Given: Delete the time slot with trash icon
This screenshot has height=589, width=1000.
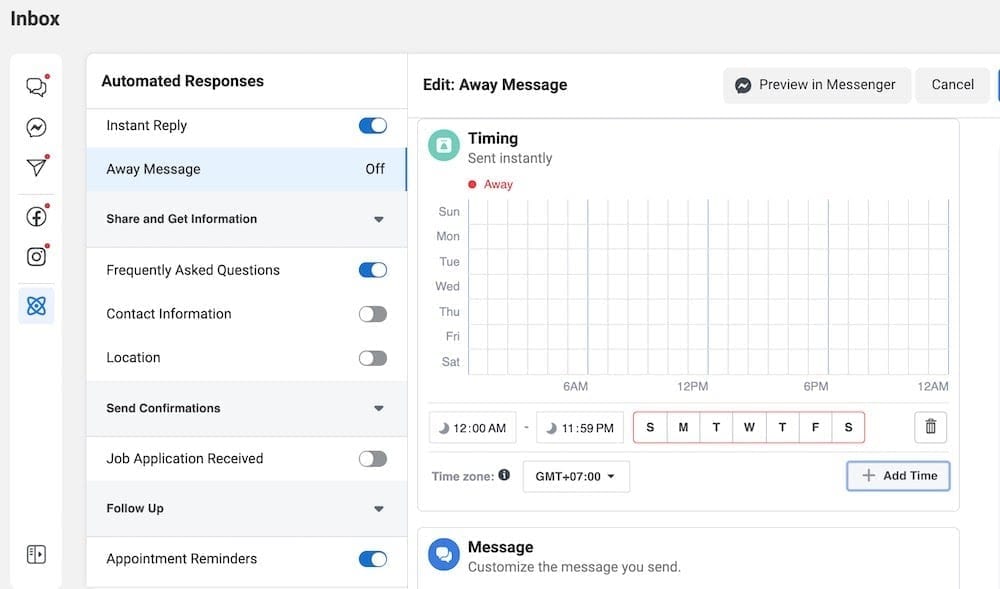Looking at the screenshot, I should click(930, 426).
